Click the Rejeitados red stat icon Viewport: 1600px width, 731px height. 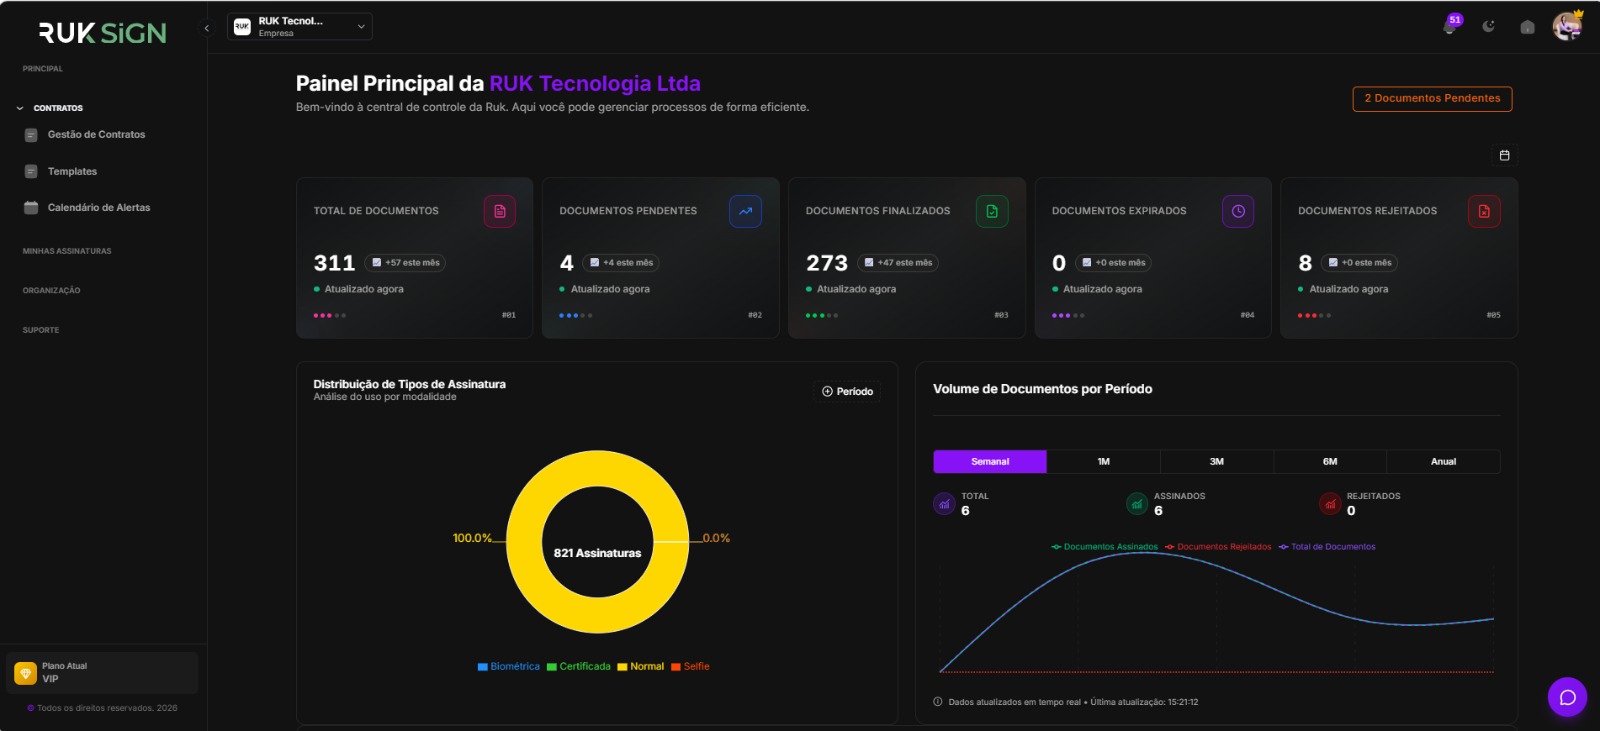coord(1330,504)
